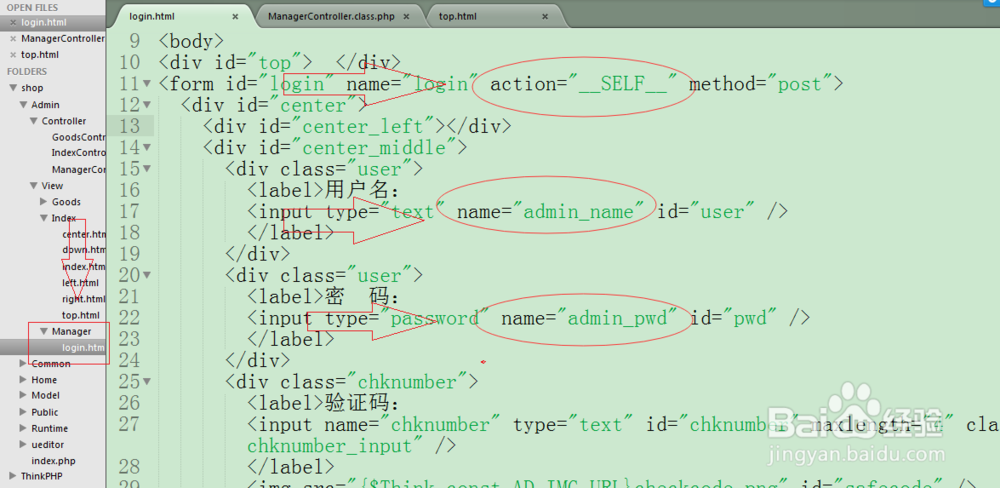Click line number 22 in gutter

[x=129, y=318]
